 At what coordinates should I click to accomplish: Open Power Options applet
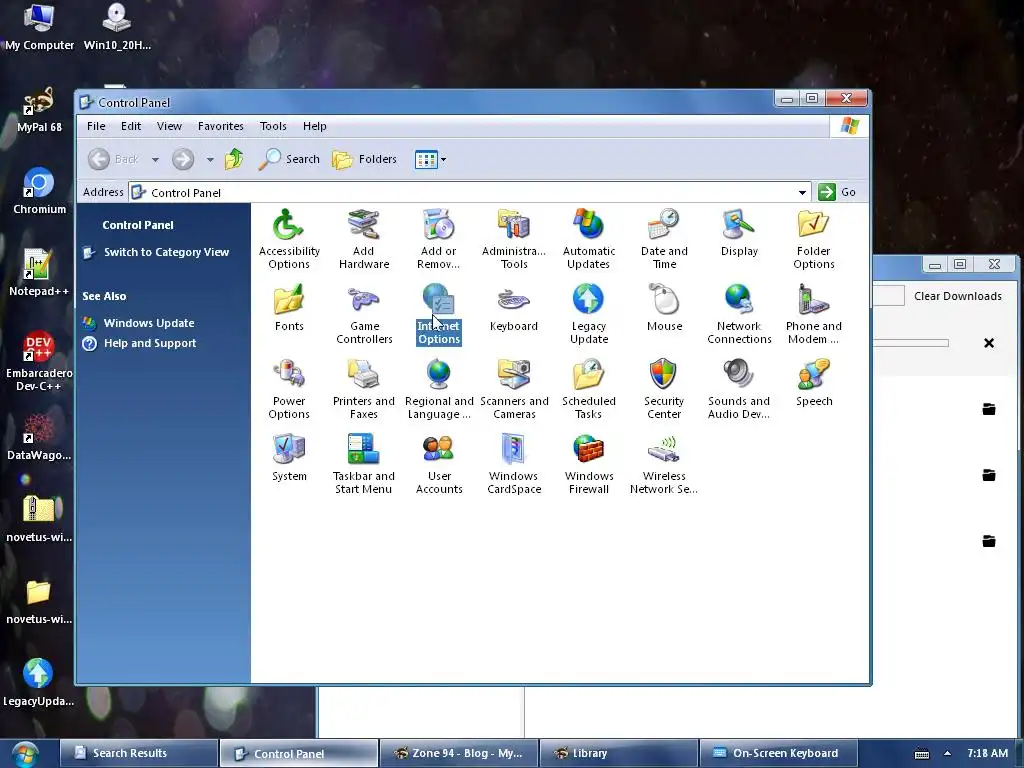coord(289,389)
